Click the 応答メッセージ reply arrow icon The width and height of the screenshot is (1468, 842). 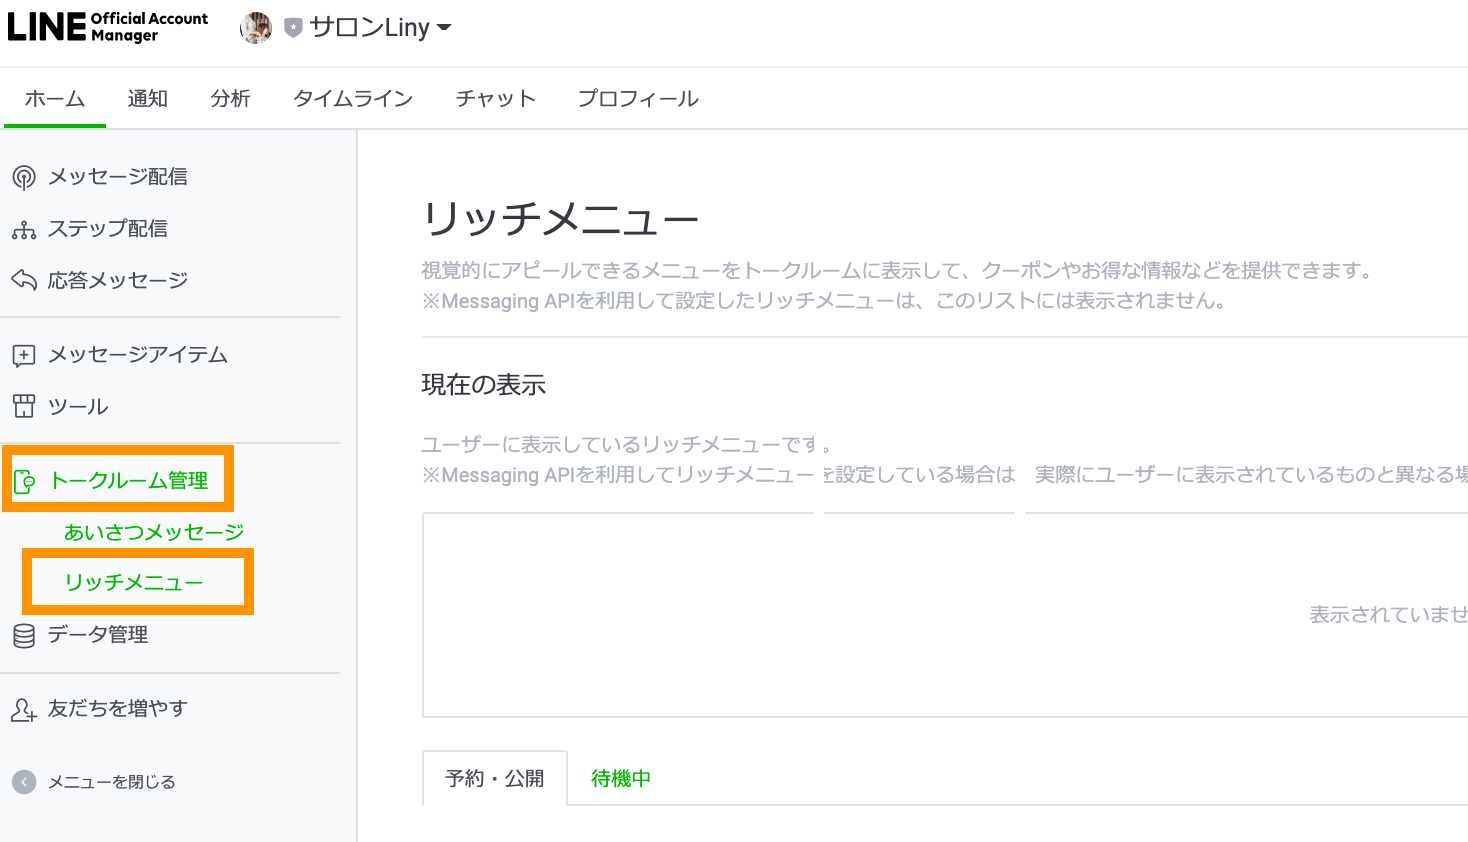tap(24, 281)
